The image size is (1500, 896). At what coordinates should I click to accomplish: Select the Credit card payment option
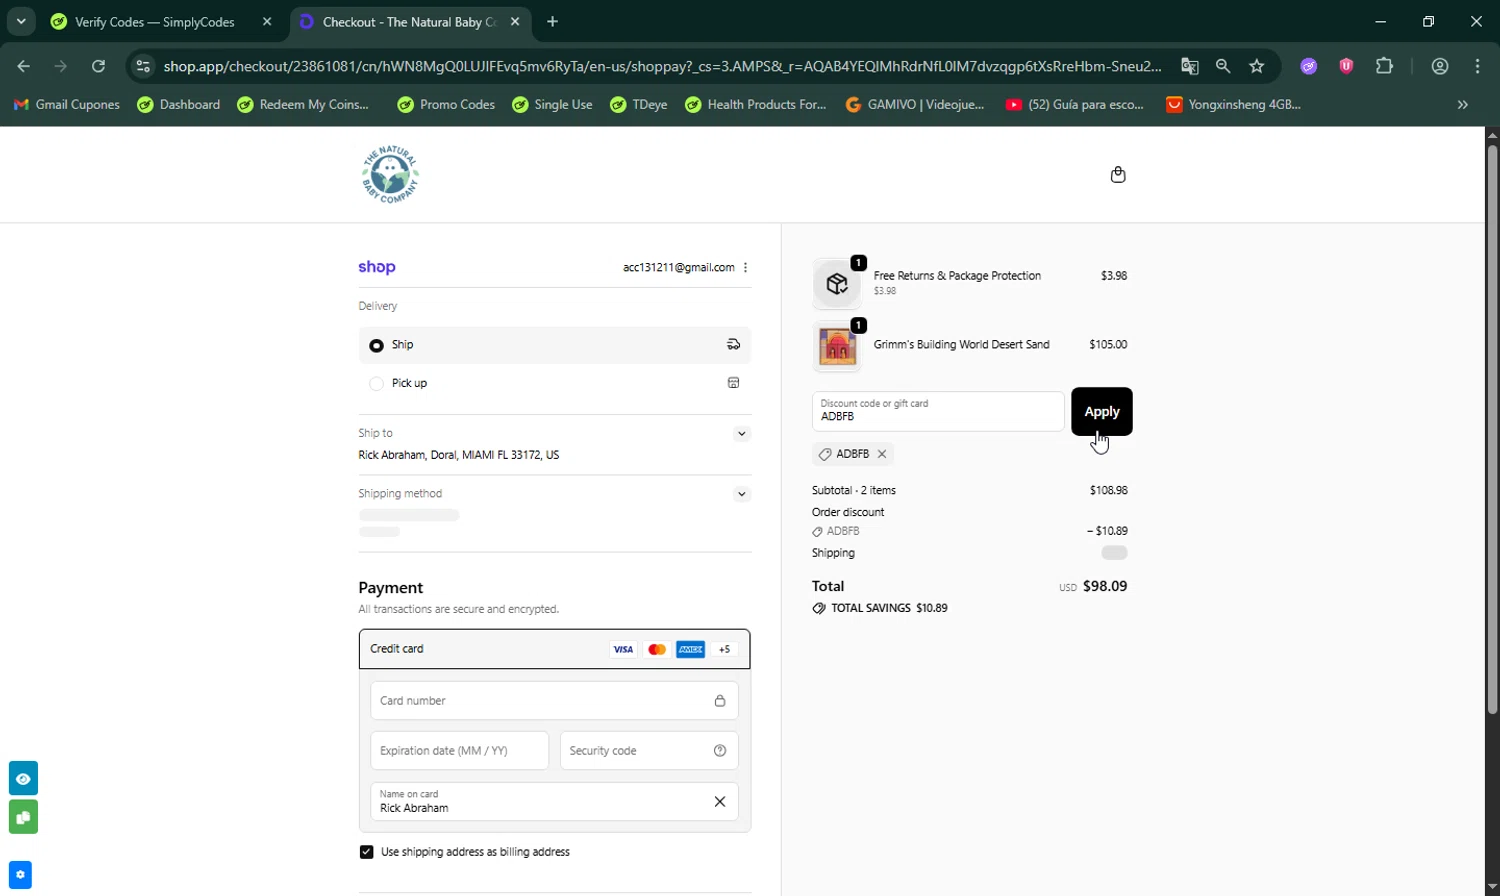(x=554, y=649)
